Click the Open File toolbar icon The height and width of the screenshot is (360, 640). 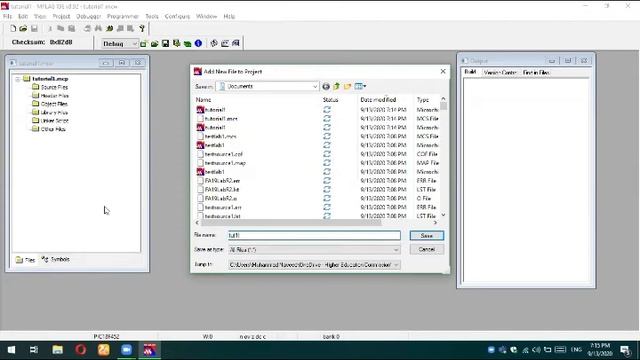[23, 29]
